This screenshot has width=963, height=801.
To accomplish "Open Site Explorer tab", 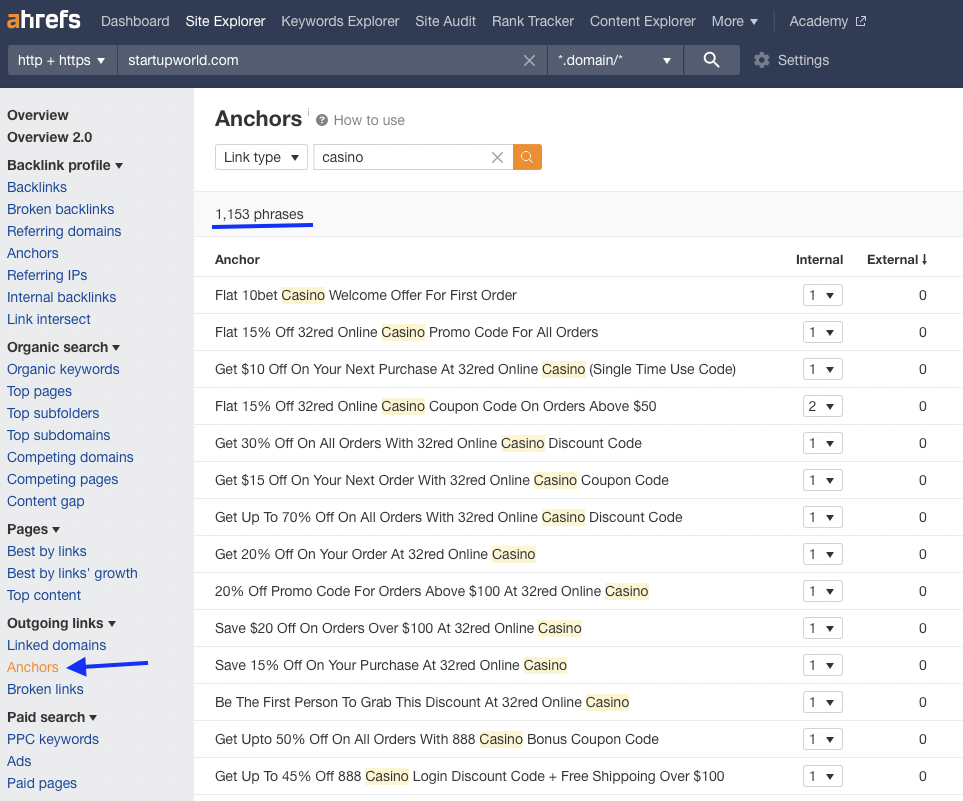I will click(x=225, y=21).
